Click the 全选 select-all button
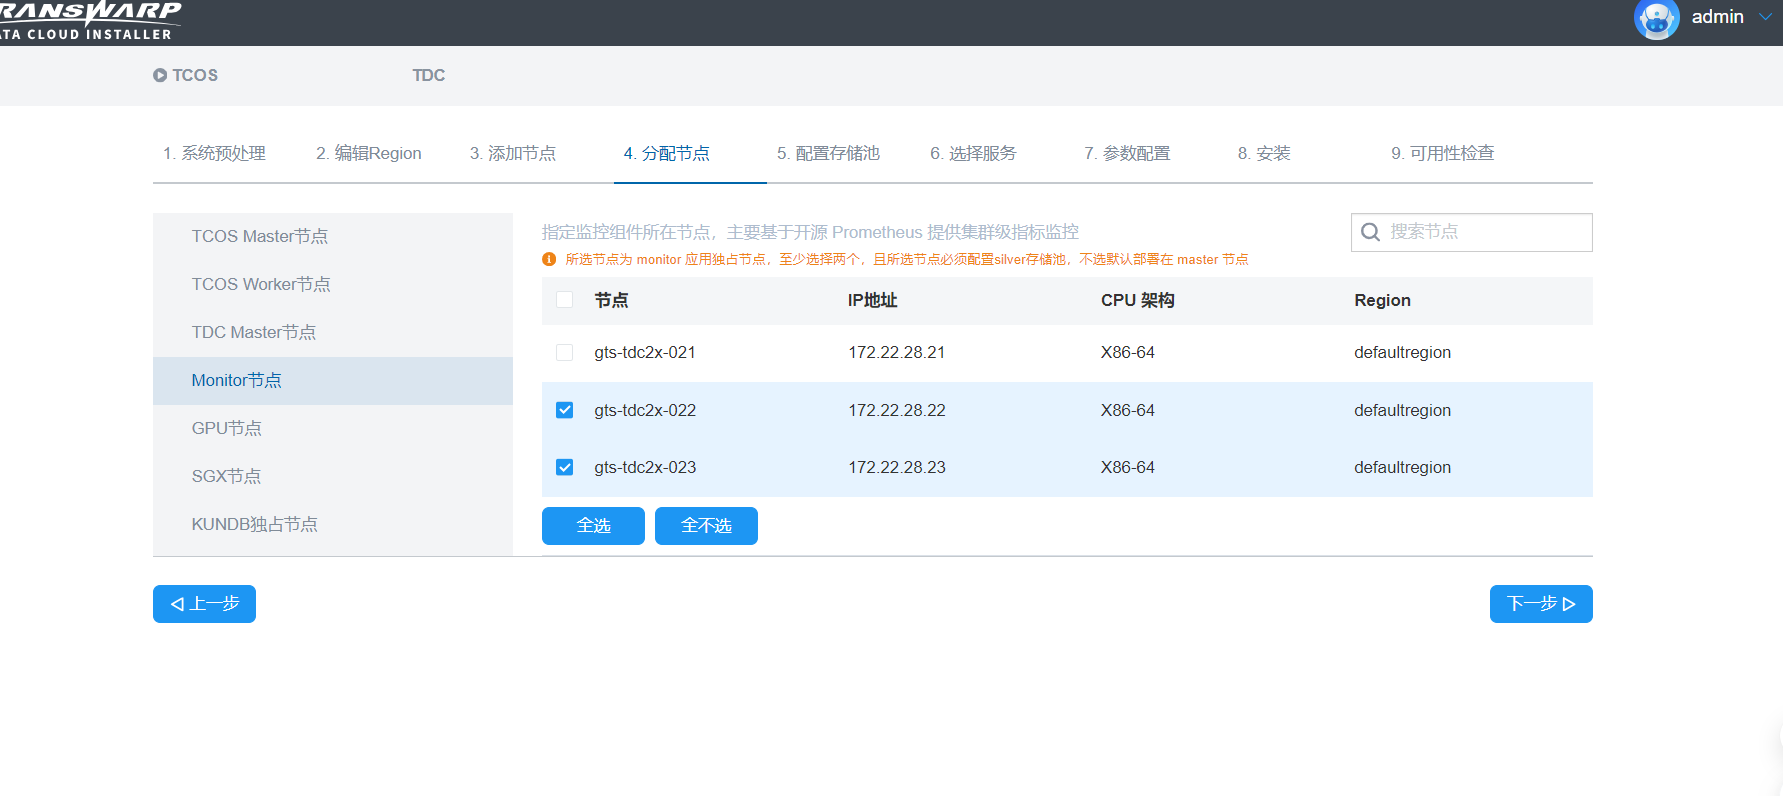This screenshot has width=1783, height=796. click(593, 526)
